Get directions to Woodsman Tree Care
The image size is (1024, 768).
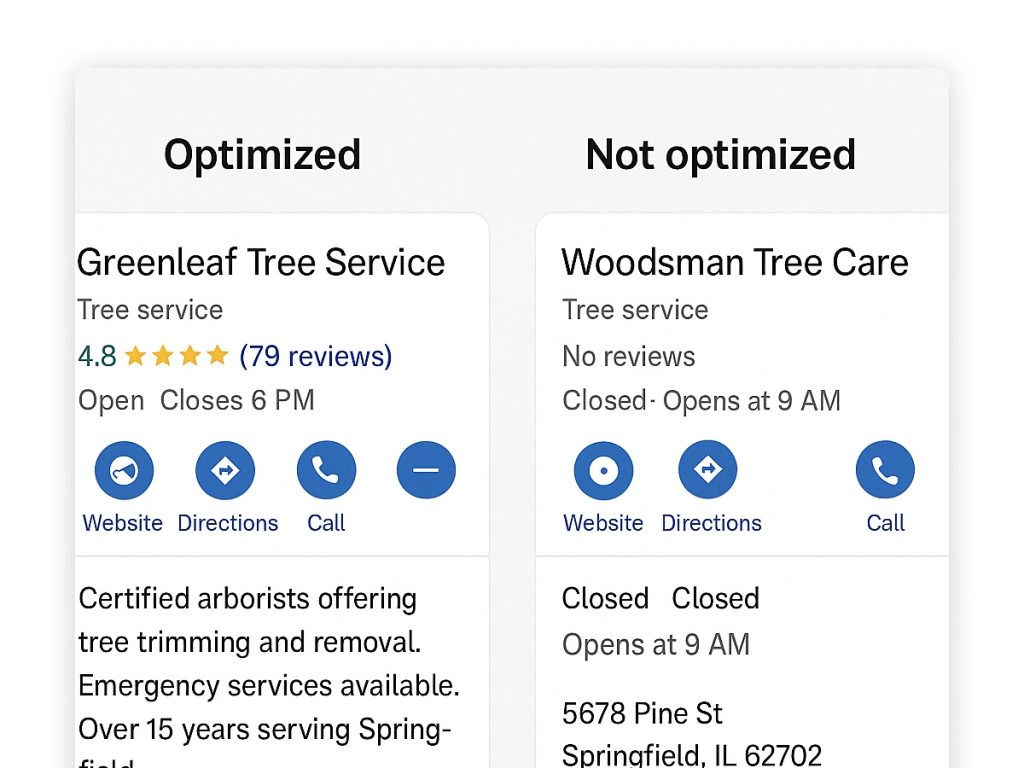pyautogui.click(x=708, y=470)
